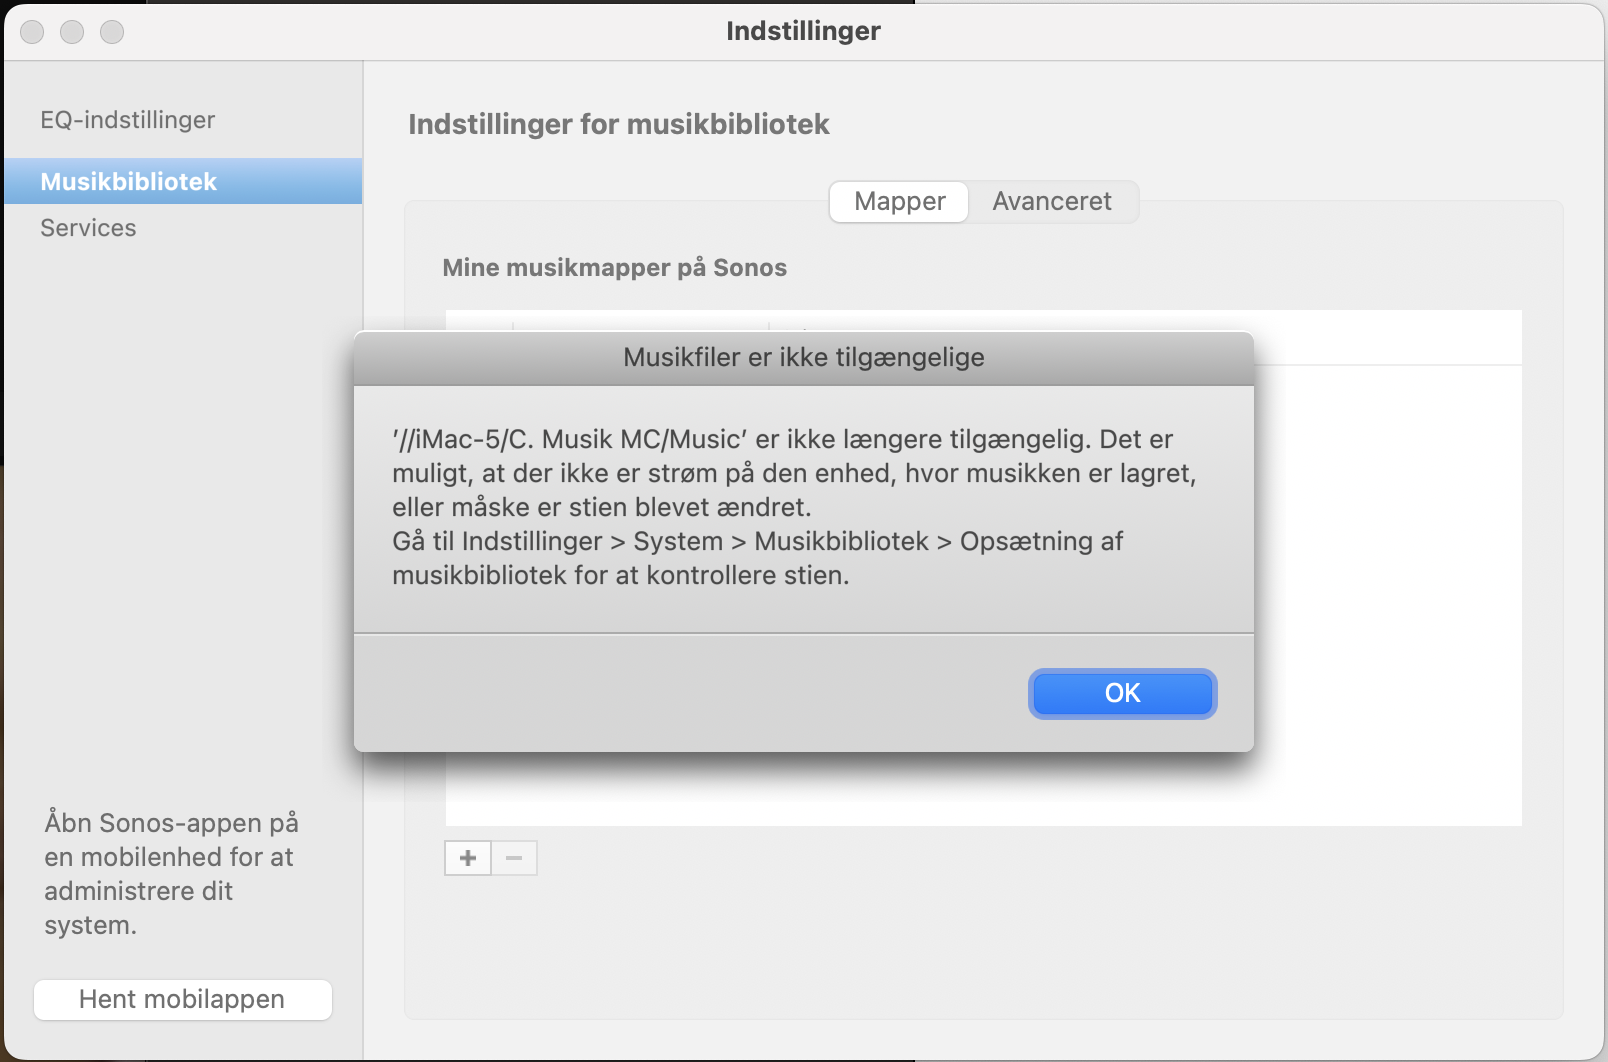Select the Mapper tab
The height and width of the screenshot is (1062, 1608).
[899, 202]
